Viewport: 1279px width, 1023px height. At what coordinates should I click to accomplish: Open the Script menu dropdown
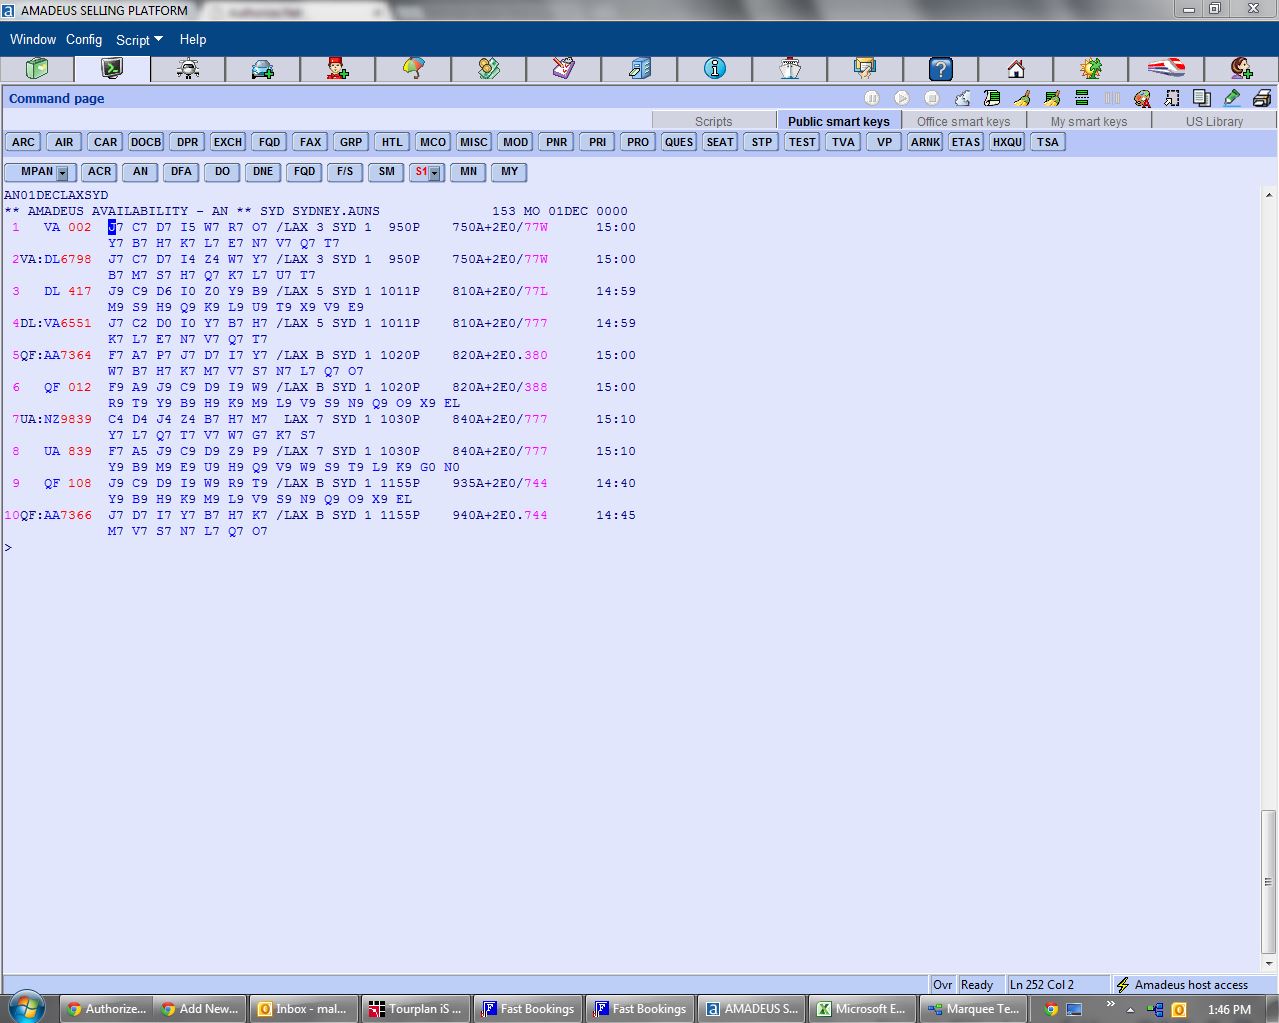tap(139, 40)
